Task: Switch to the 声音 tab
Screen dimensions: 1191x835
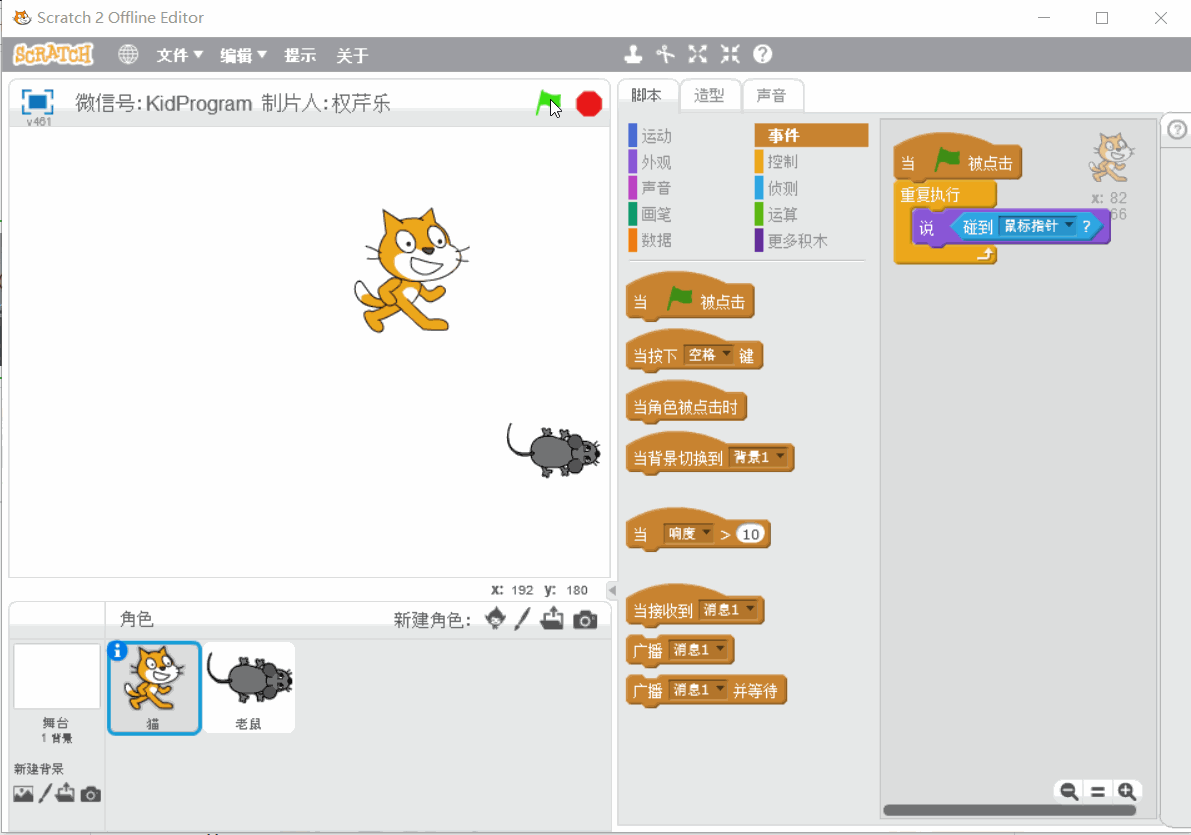Action: (x=771, y=95)
